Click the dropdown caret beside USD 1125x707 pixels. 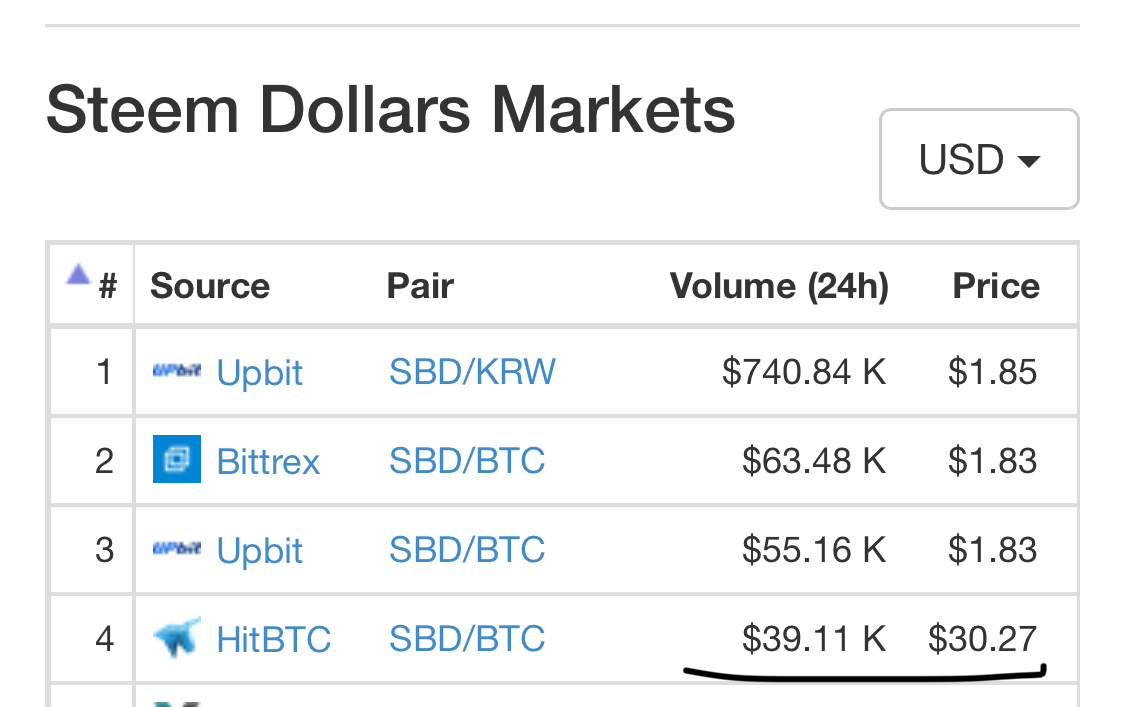click(1029, 161)
